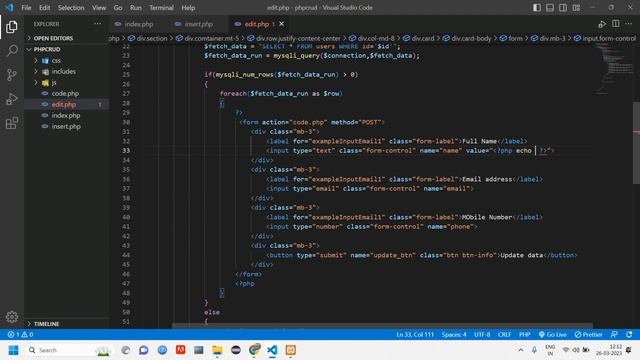Open Chrome from the taskbar
This screenshot has height=360, width=640.
tap(254, 350)
